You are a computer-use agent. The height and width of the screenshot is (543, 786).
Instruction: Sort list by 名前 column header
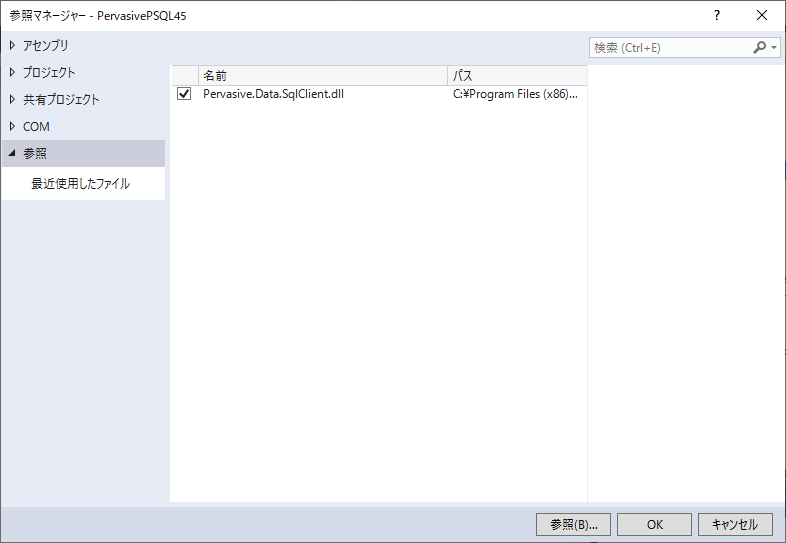tap(320, 76)
